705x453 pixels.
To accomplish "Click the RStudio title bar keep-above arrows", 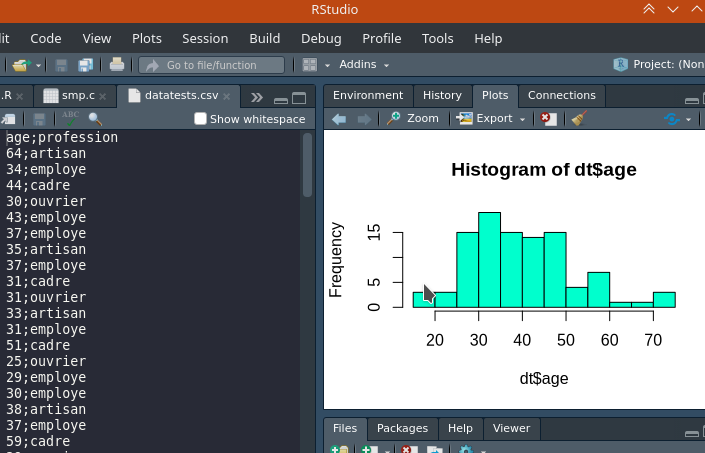I will (x=649, y=9).
